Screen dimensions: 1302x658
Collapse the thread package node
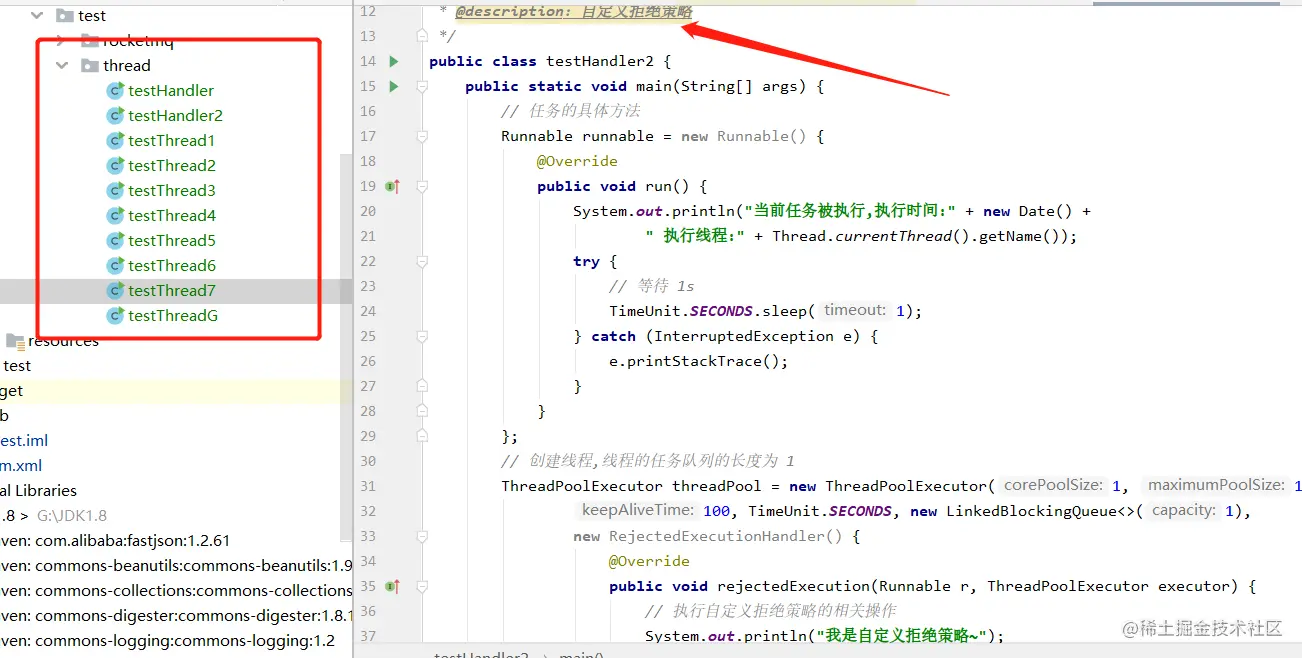click(x=62, y=65)
